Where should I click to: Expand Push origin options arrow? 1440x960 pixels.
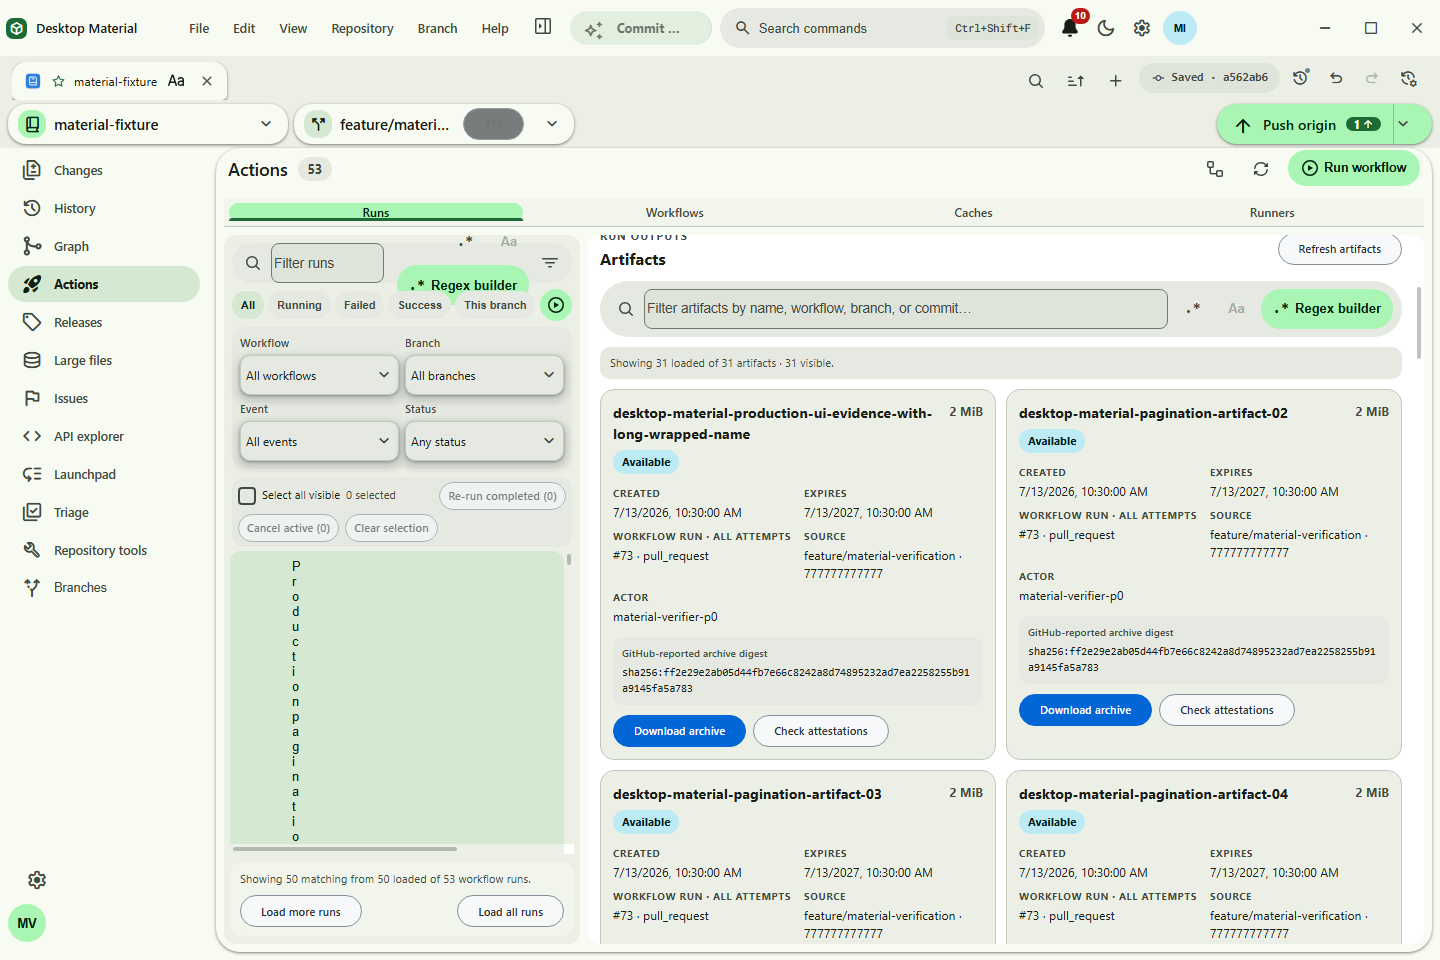coord(1403,124)
